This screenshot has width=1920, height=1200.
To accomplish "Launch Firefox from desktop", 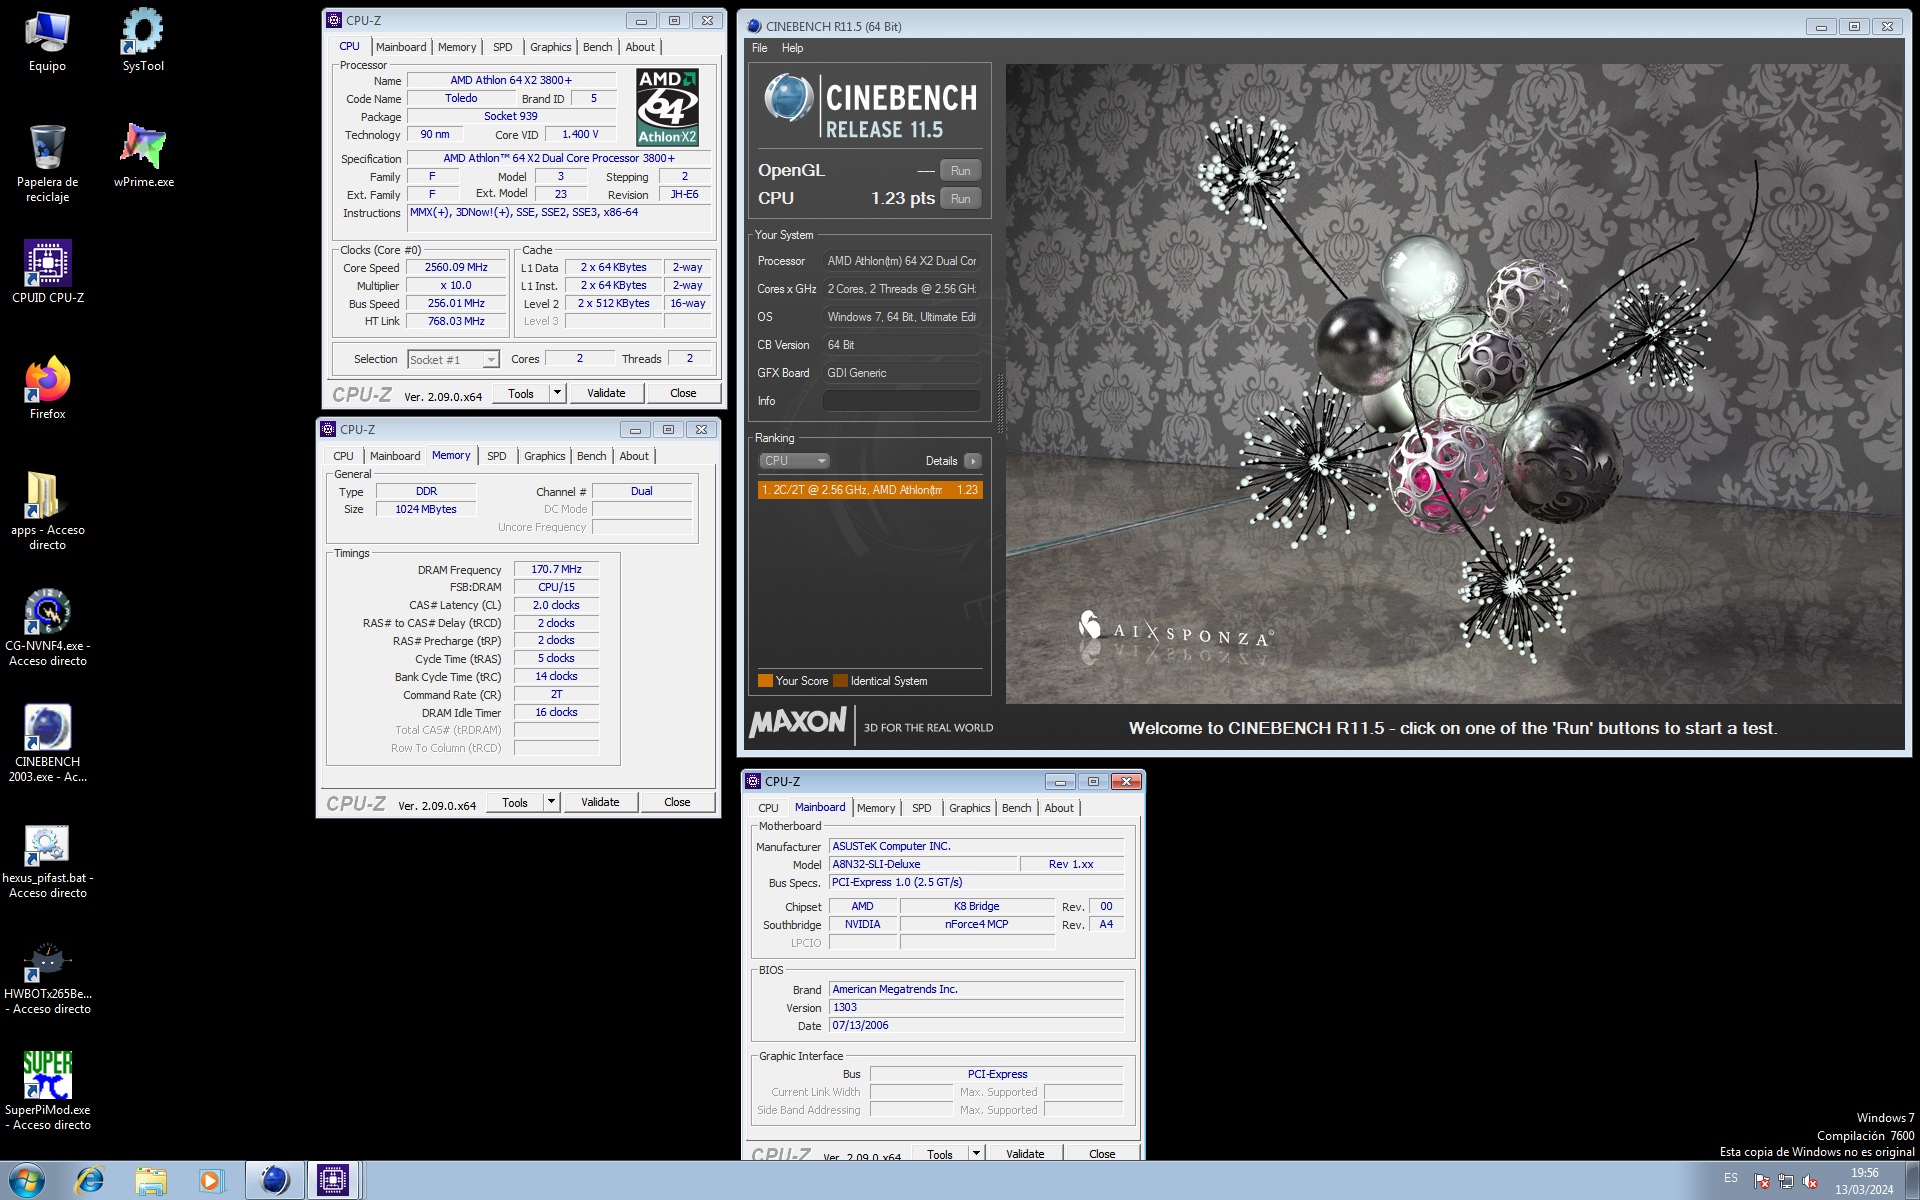I will click(47, 388).
